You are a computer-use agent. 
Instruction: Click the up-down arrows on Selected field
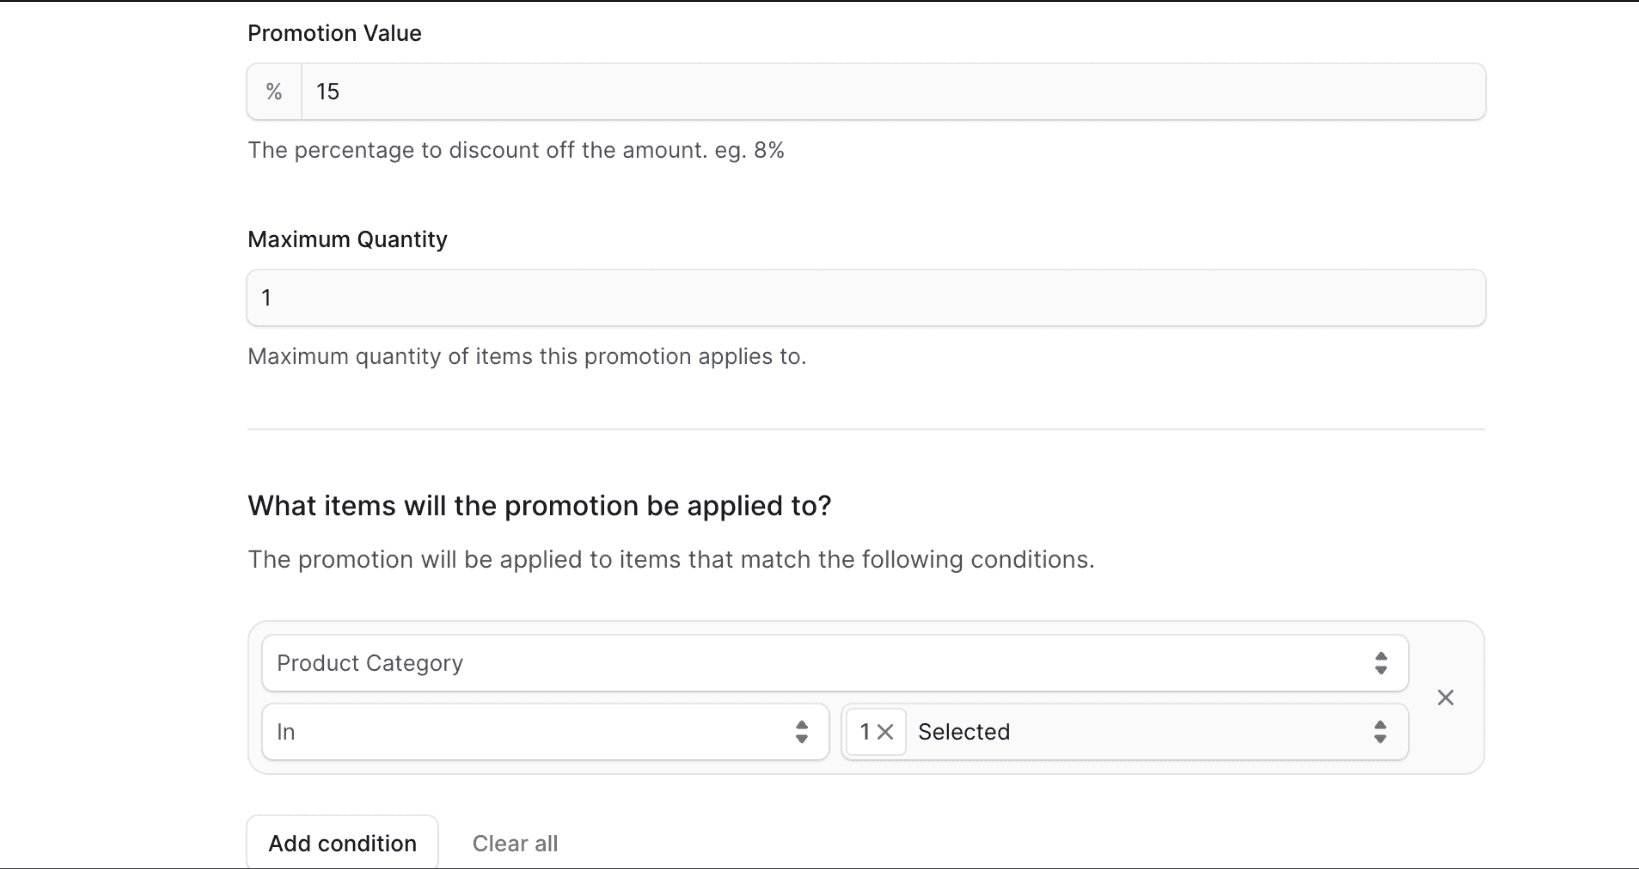tap(1380, 732)
